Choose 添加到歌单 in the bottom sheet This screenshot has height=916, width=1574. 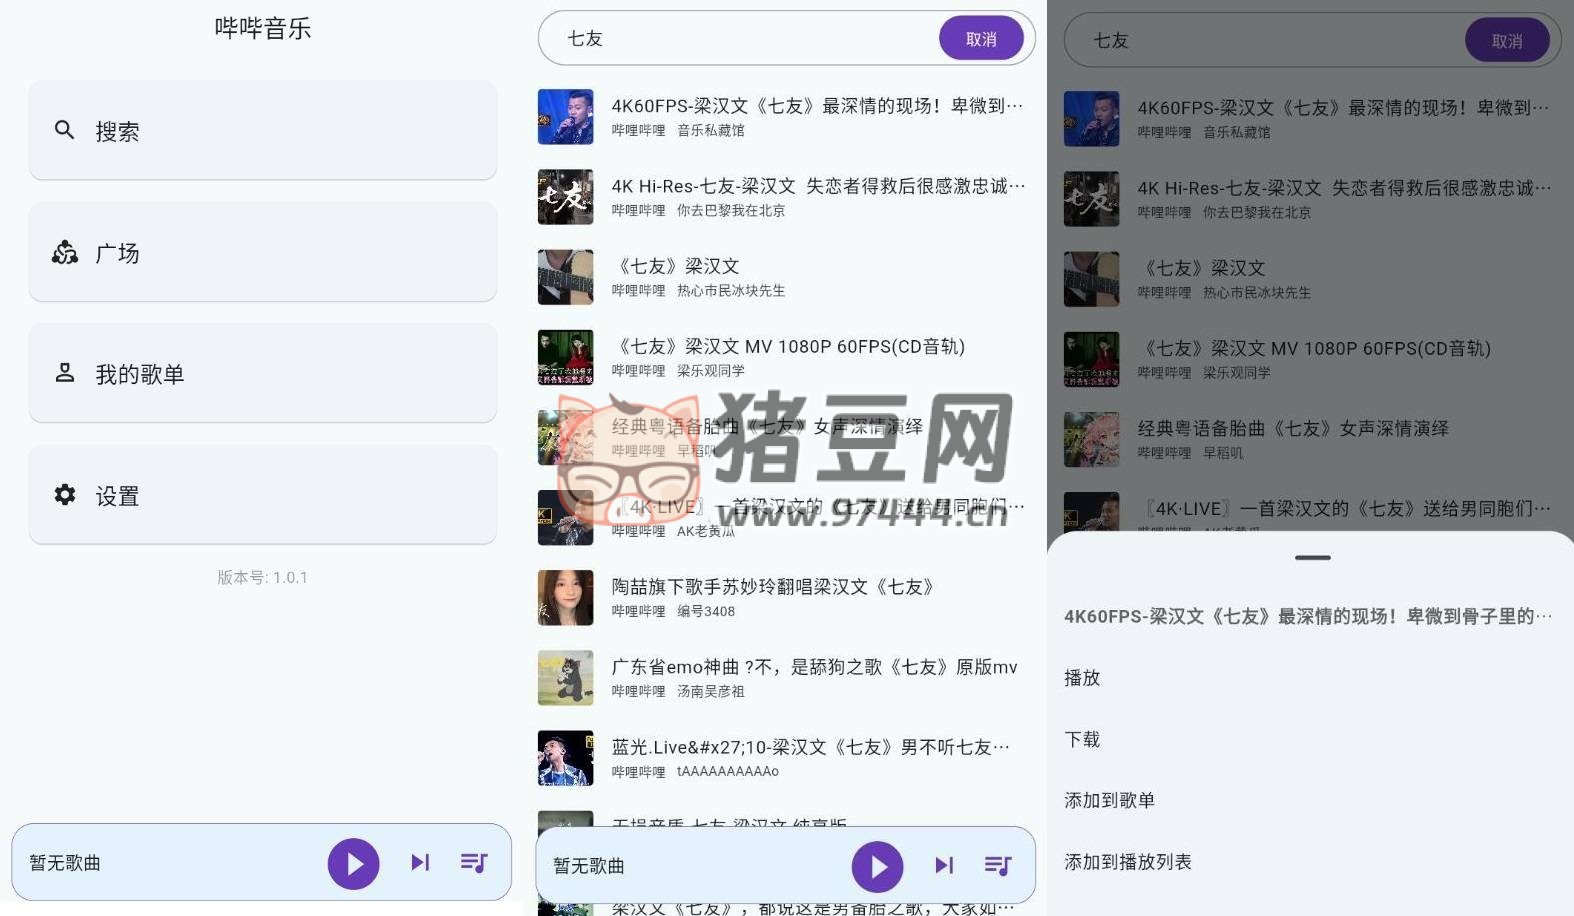coord(1109,800)
